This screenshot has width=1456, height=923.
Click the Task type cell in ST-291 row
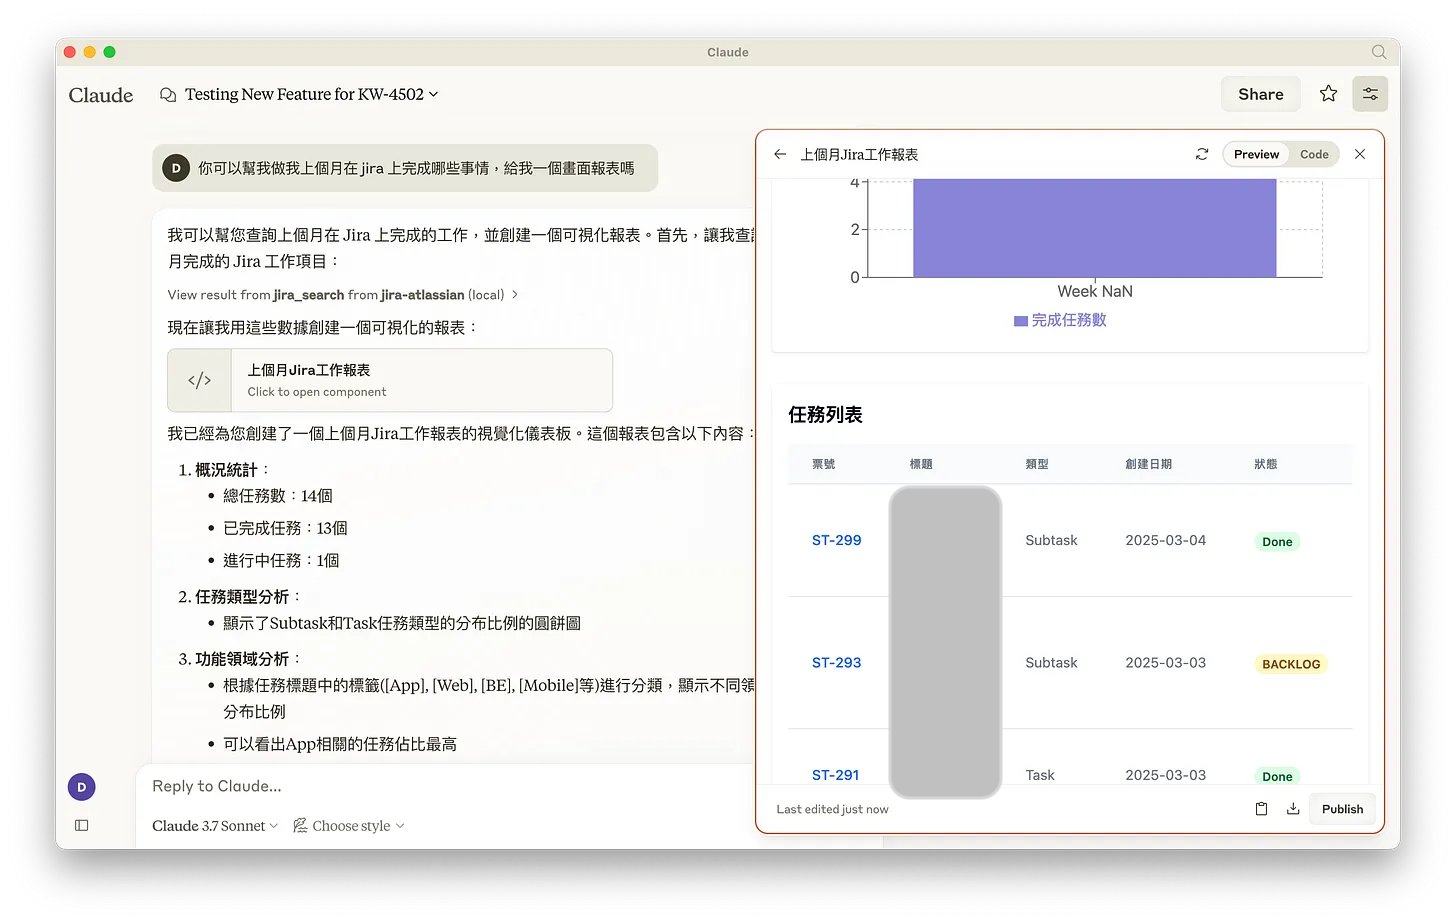tap(1040, 775)
